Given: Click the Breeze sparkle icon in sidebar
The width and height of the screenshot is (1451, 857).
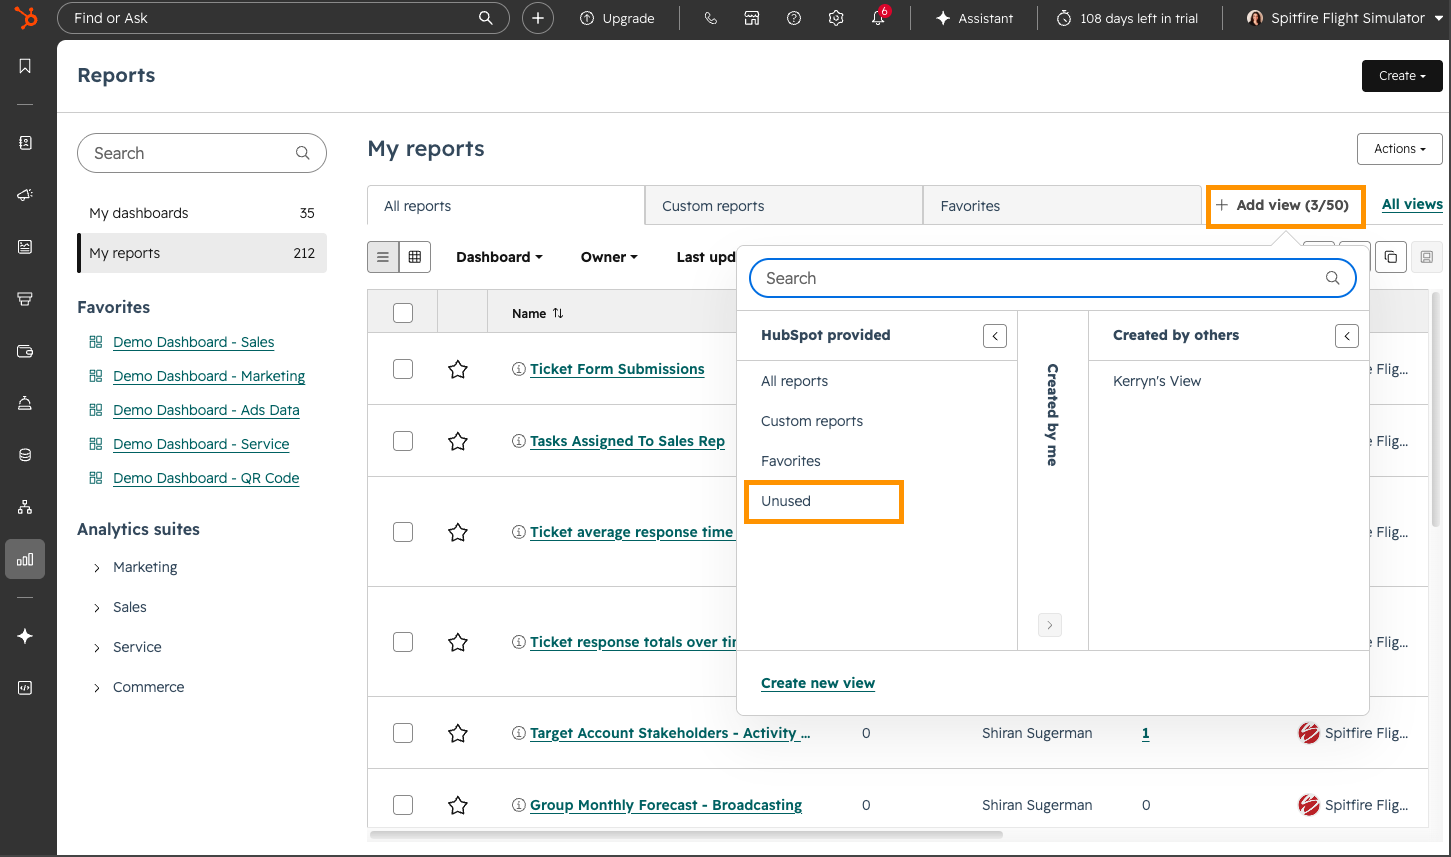Looking at the screenshot, I should (x=25, y=635).
